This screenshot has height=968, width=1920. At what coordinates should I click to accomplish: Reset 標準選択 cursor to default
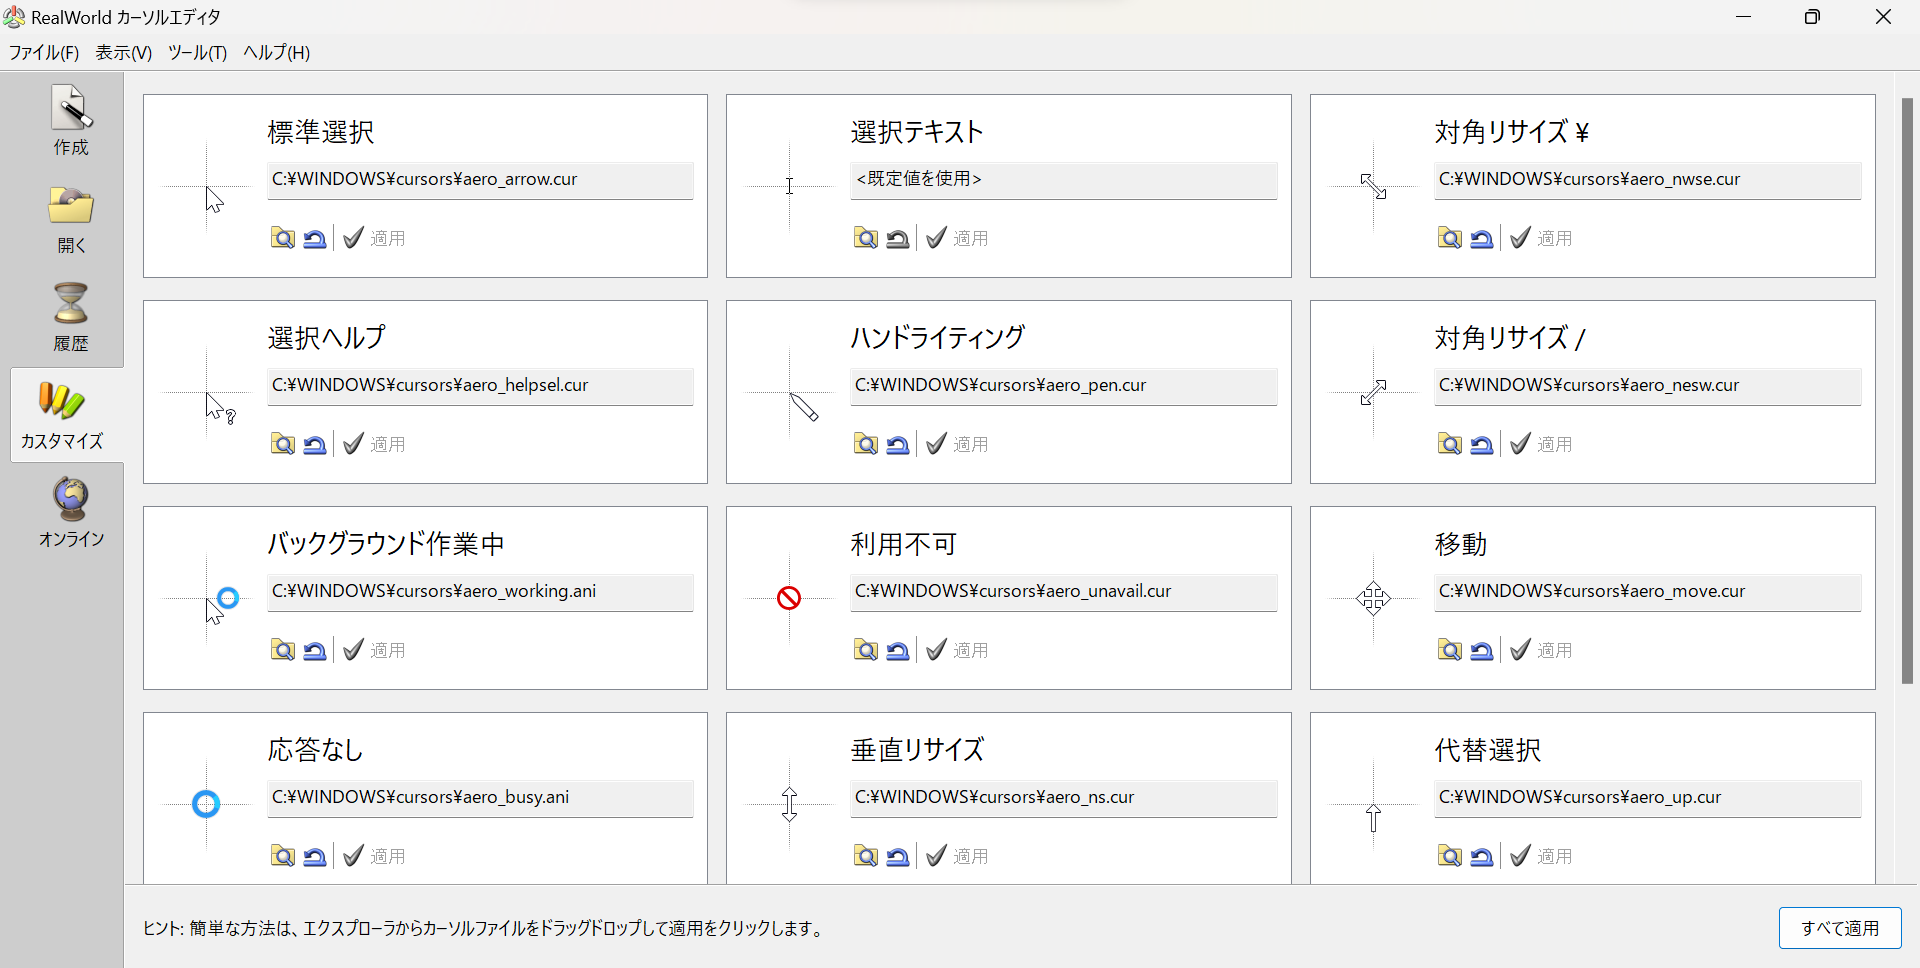pyautogui.click(x=315, y=238)
